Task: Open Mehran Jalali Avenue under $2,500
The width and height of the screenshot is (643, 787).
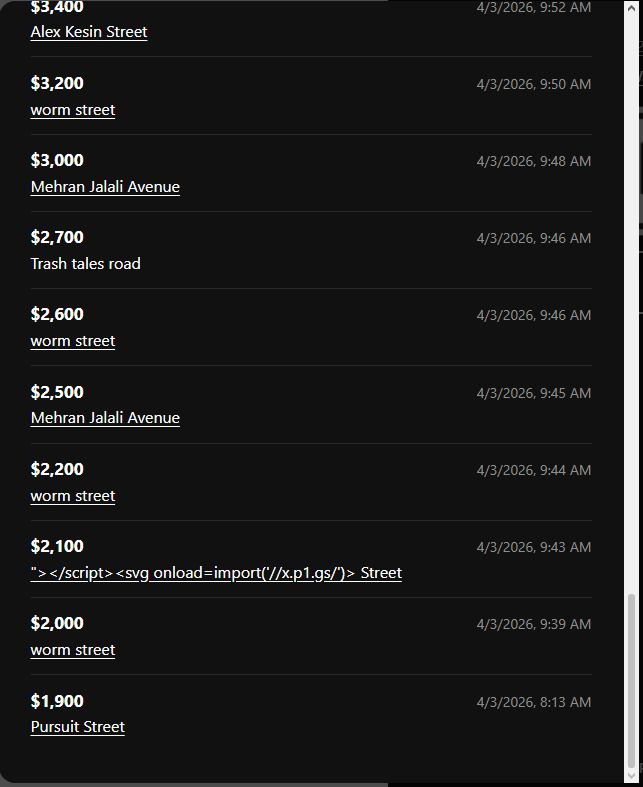Action: coord(105,418)
